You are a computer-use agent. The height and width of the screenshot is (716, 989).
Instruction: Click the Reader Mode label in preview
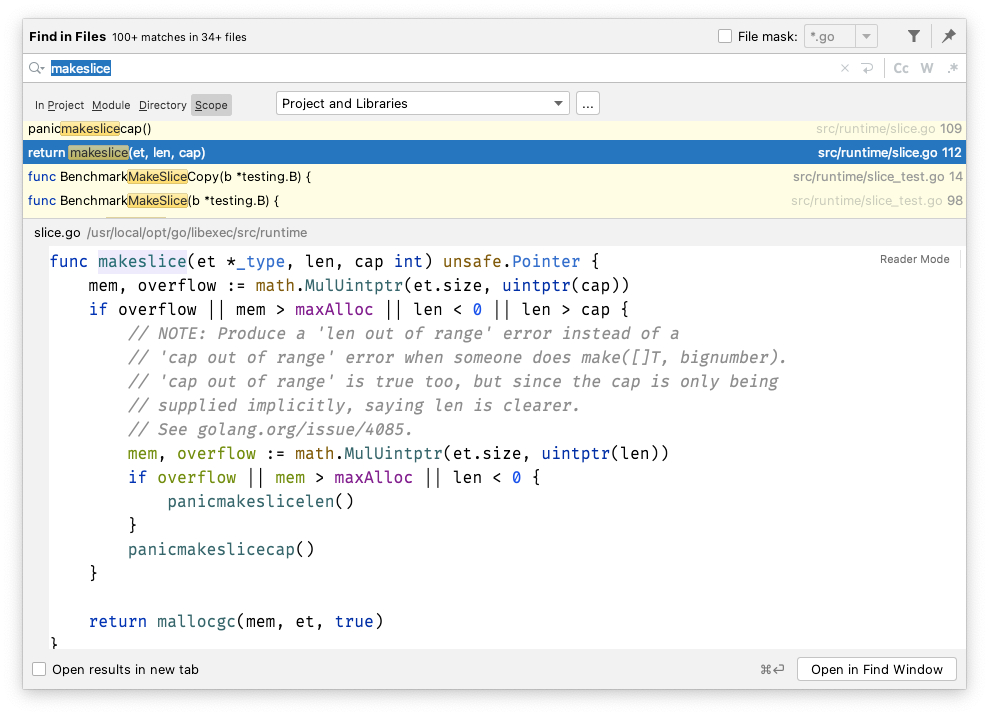tap(915, 259)
